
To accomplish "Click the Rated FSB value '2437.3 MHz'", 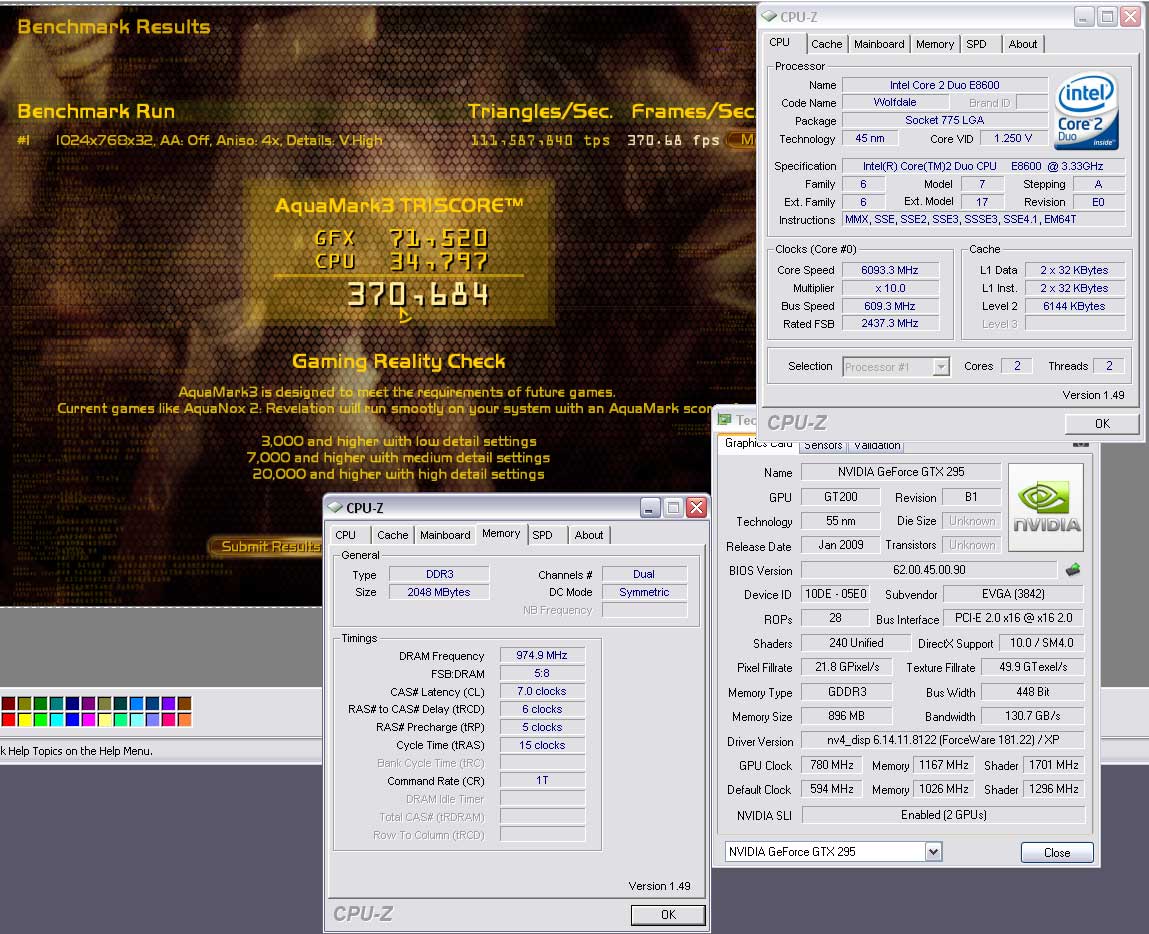I will tap(890, 323).
